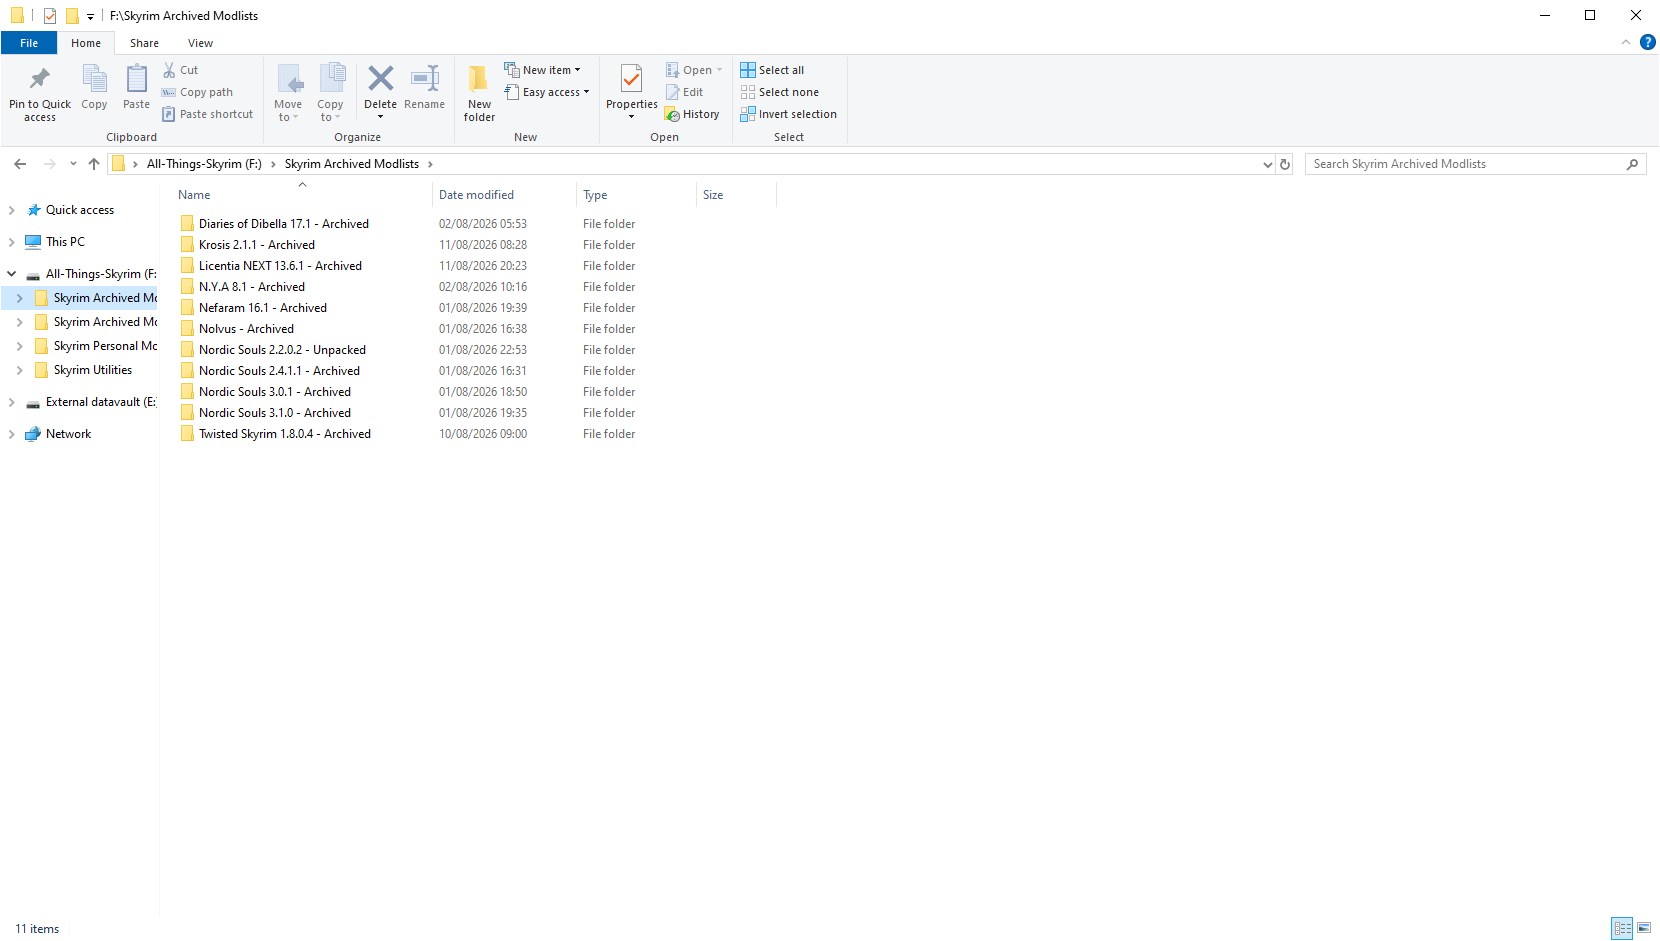The image size is (1660, 941).
Task: Switch to Details view in status bar
Action: point(1622,928)
